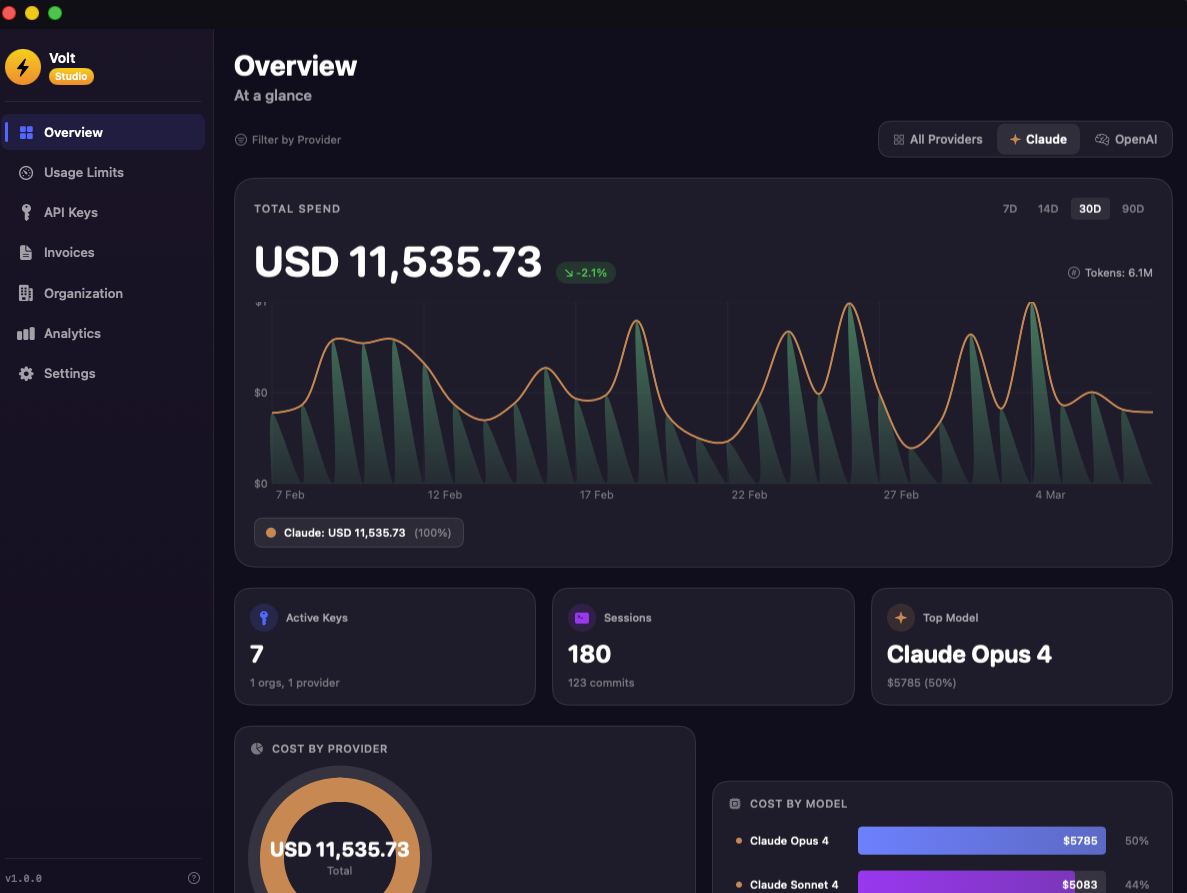Click the Active Keys key icon

click(x=263, y=618)
